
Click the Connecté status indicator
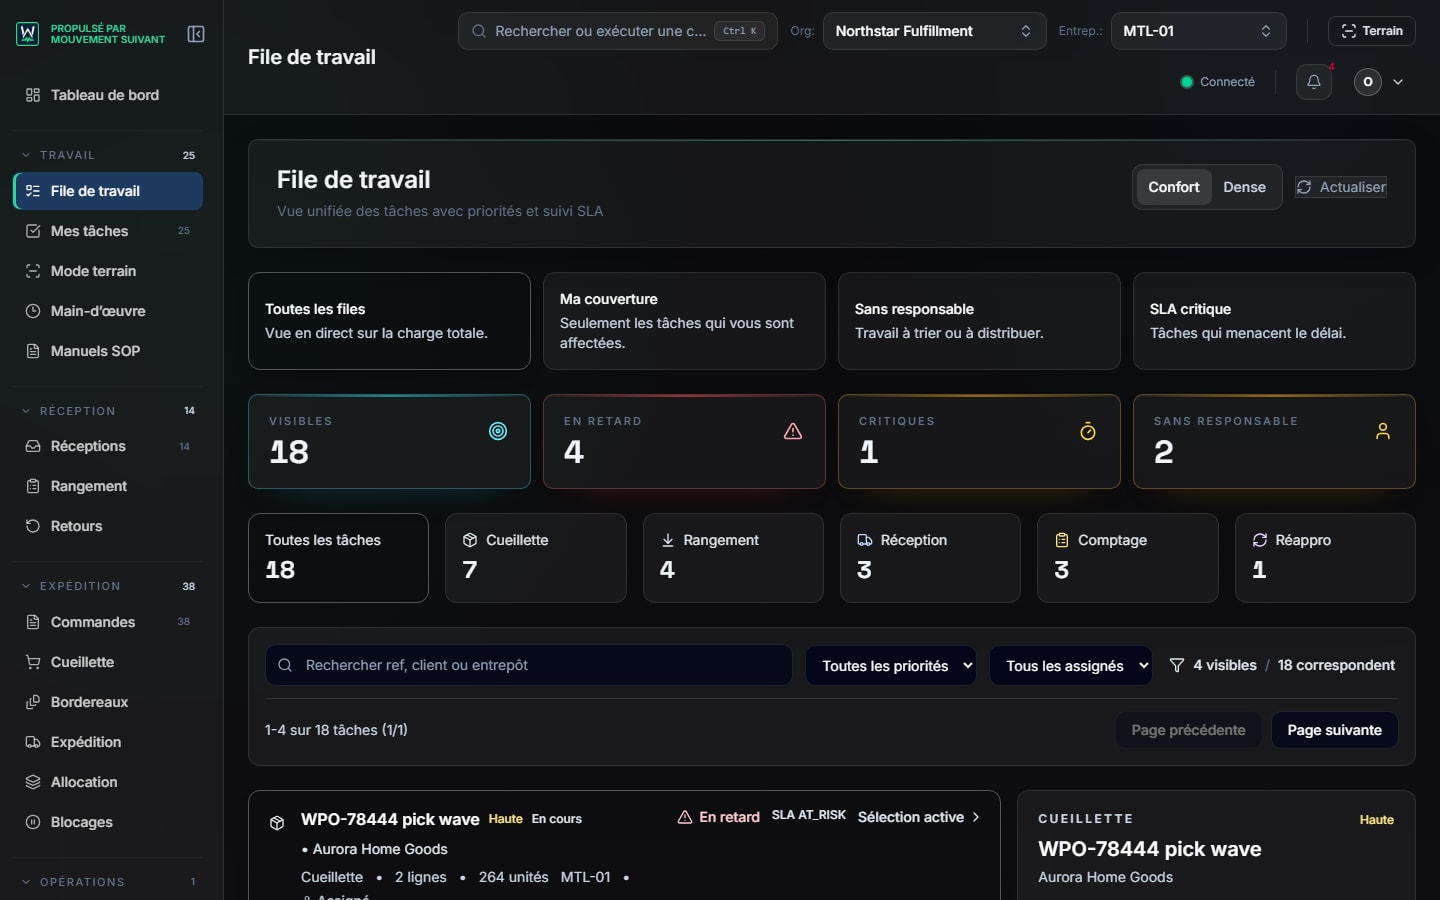1217,82
